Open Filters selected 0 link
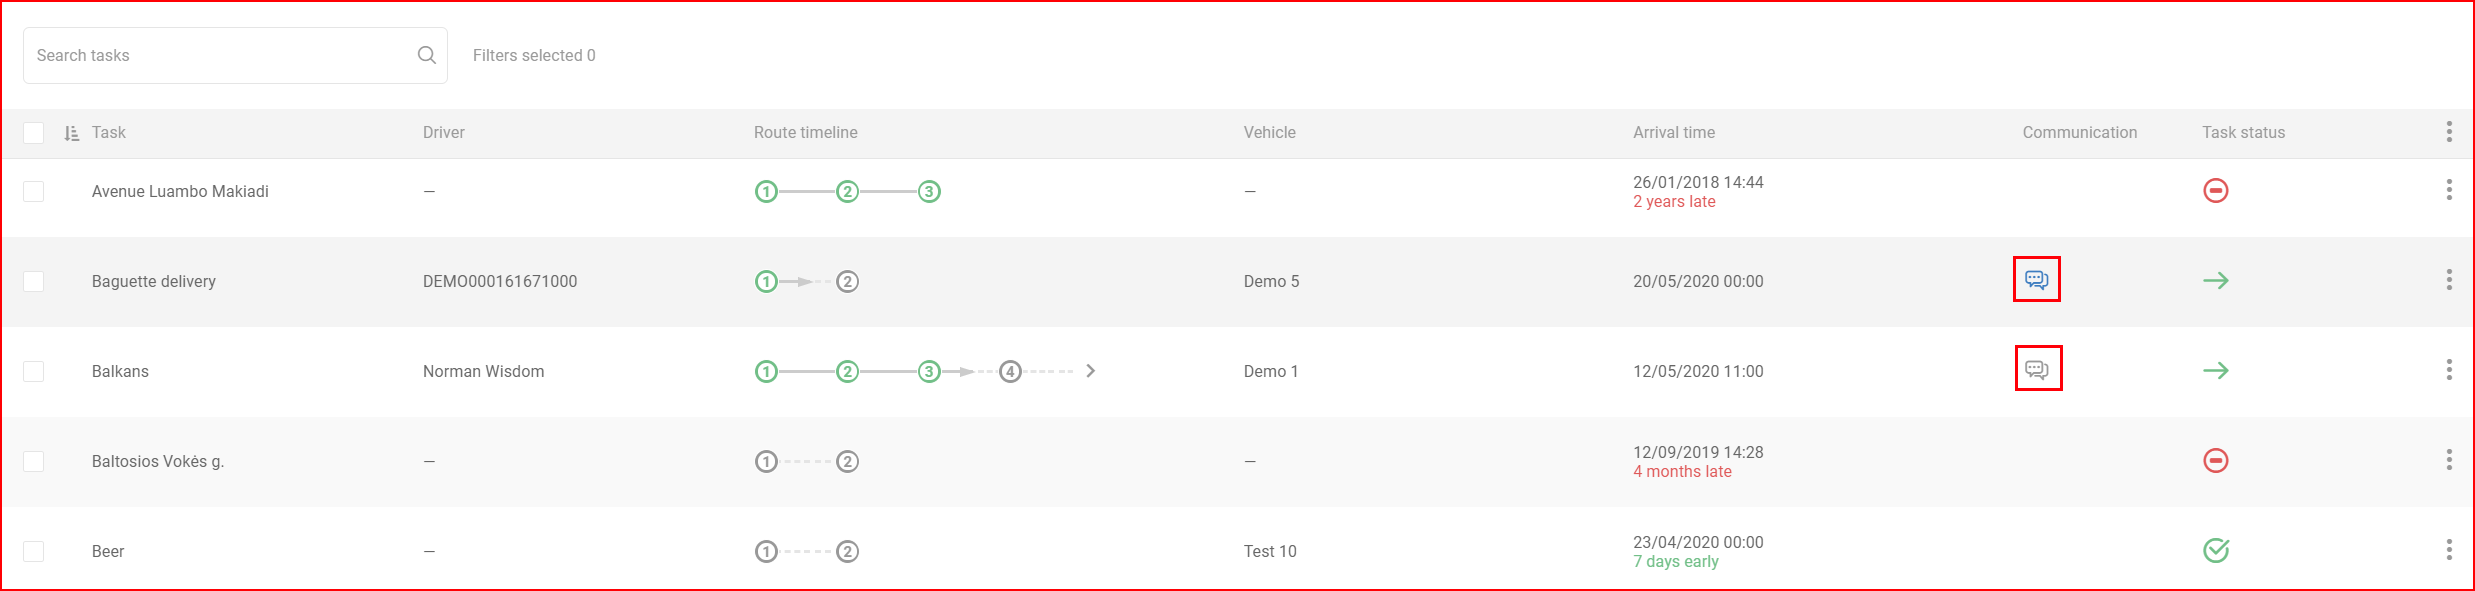Screen dimensions: 2475x591 coord(534,55)
